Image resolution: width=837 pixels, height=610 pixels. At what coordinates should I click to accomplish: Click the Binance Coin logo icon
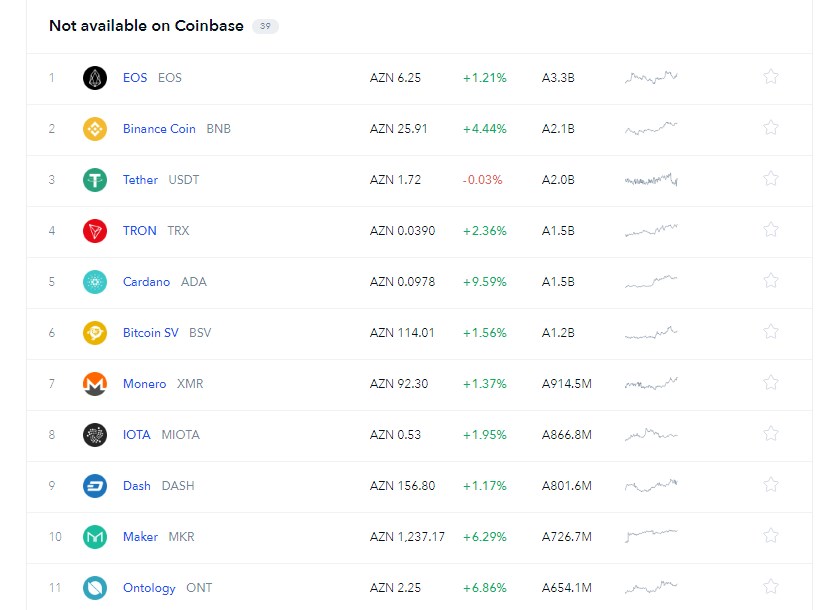tap(95, 129)
